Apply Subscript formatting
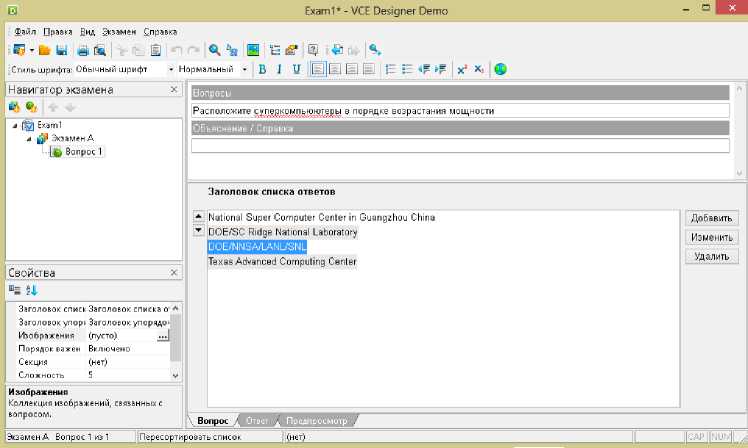The width and height of the screenshot is (748, 448). [479, 69]
